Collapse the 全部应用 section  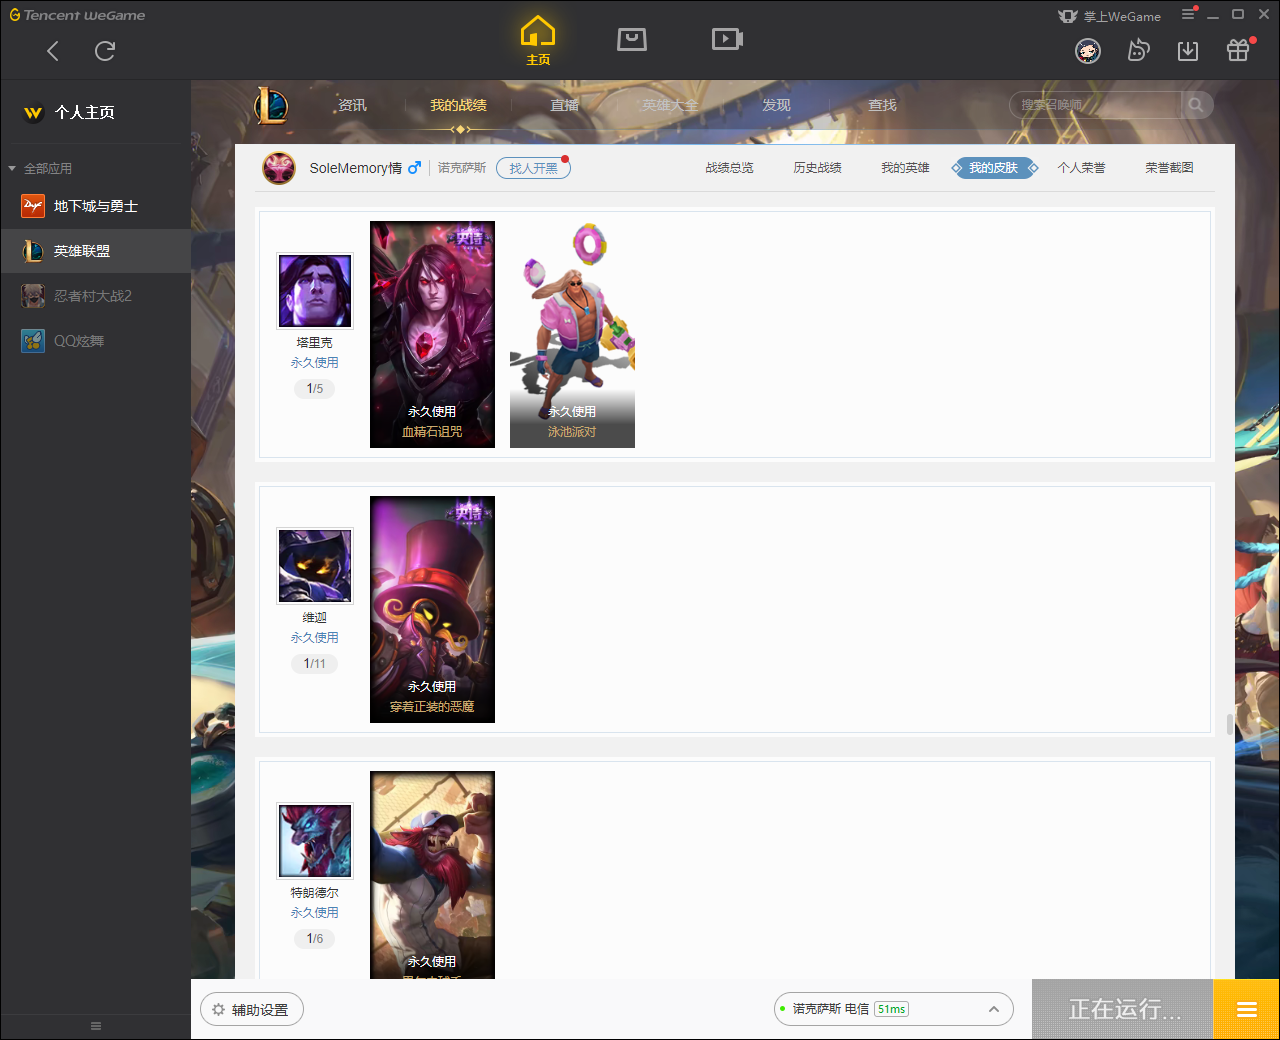click(x=40, y=168)
